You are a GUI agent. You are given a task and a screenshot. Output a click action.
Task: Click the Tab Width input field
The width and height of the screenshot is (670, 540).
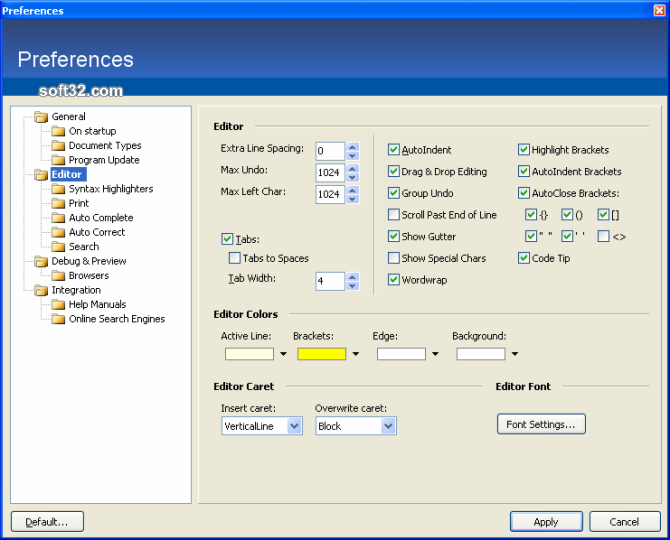pyautogui.click(x=330, y=281)
